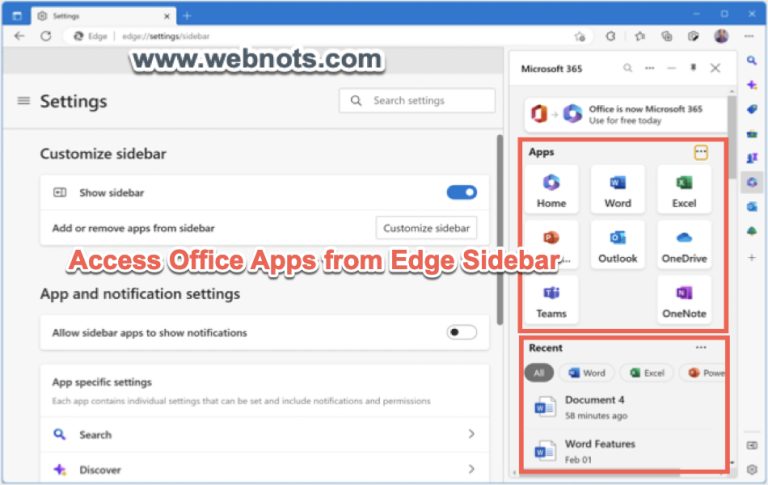The image size is (768, 485).
Task: Open the tab actions menu icon
Action: [17, 16]
